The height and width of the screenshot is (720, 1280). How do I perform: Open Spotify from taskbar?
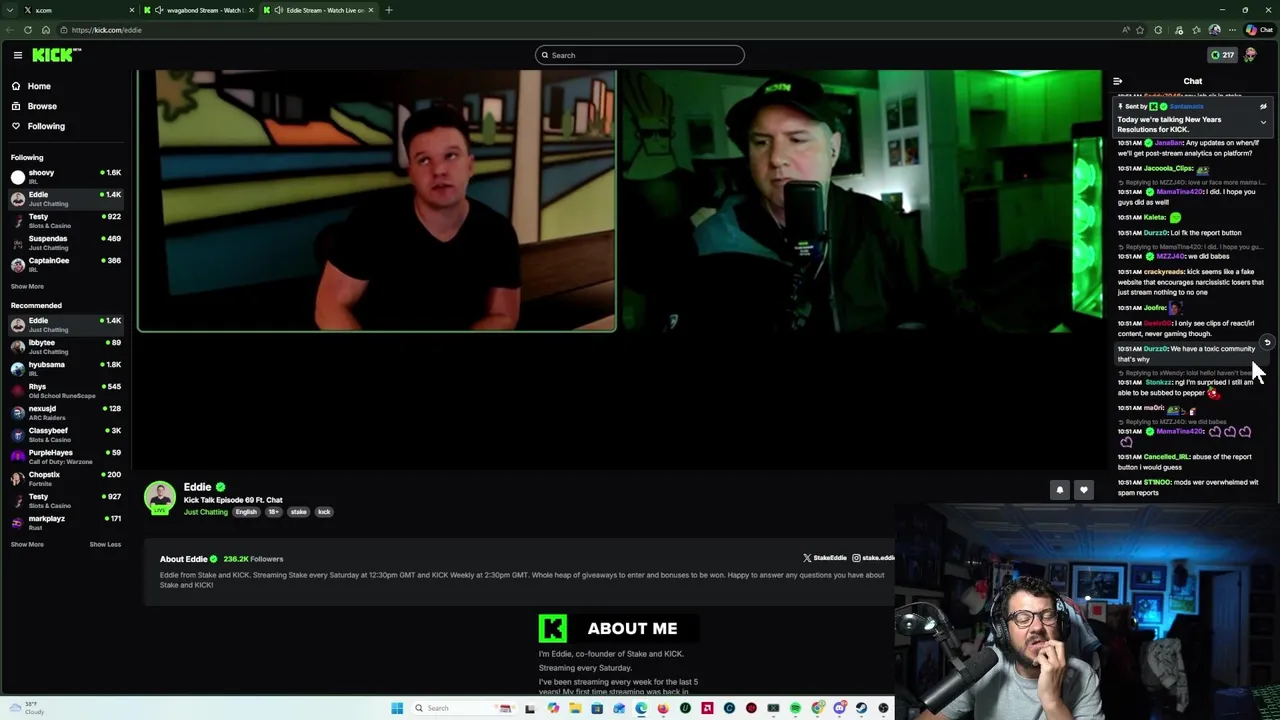(795, 708)
